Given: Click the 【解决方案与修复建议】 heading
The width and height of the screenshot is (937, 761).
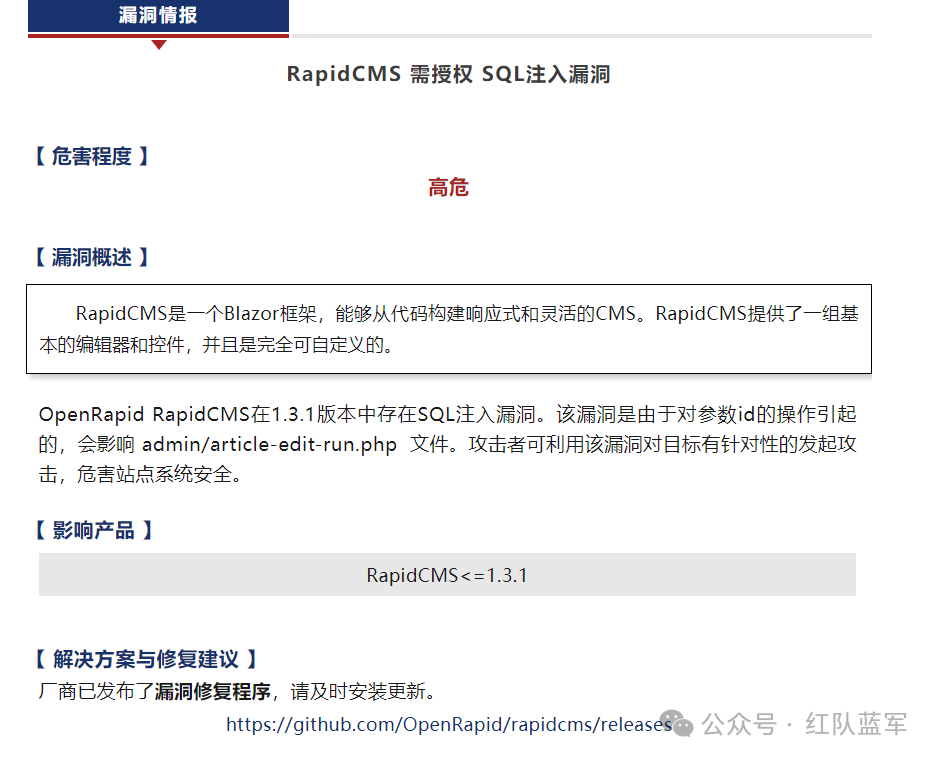Looking at the screenshot, I should (x=146, y=659).
